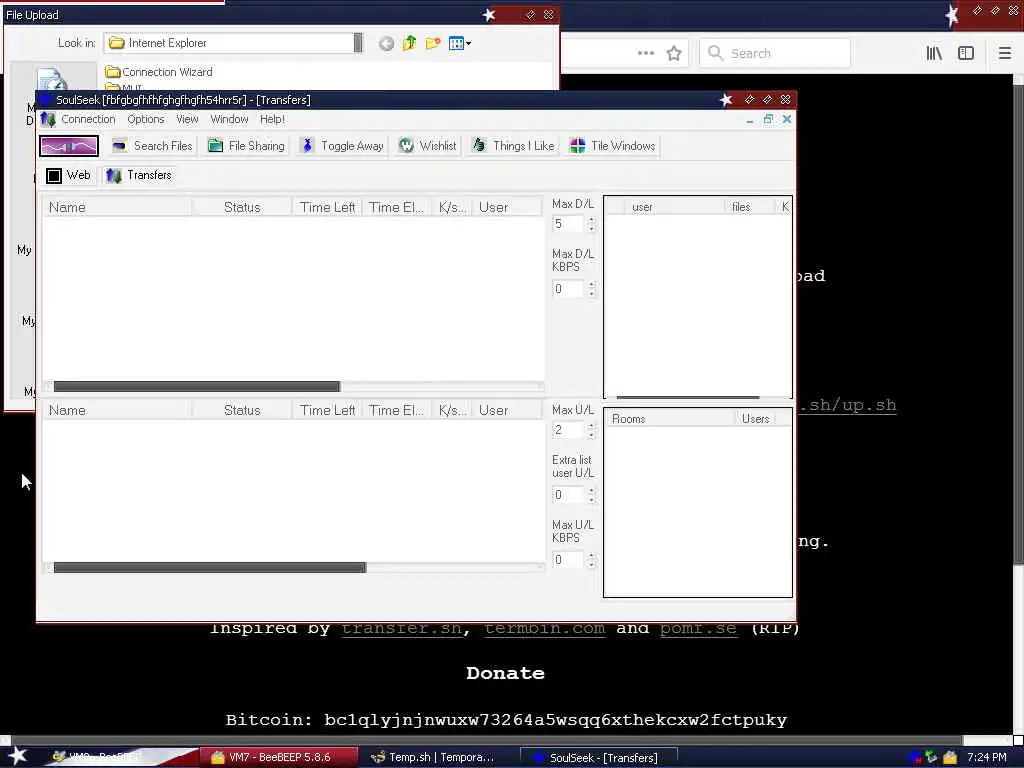Restore the inner Transfers child window
The height and width of the screenshot is (768, 1024).
point(768,119)
